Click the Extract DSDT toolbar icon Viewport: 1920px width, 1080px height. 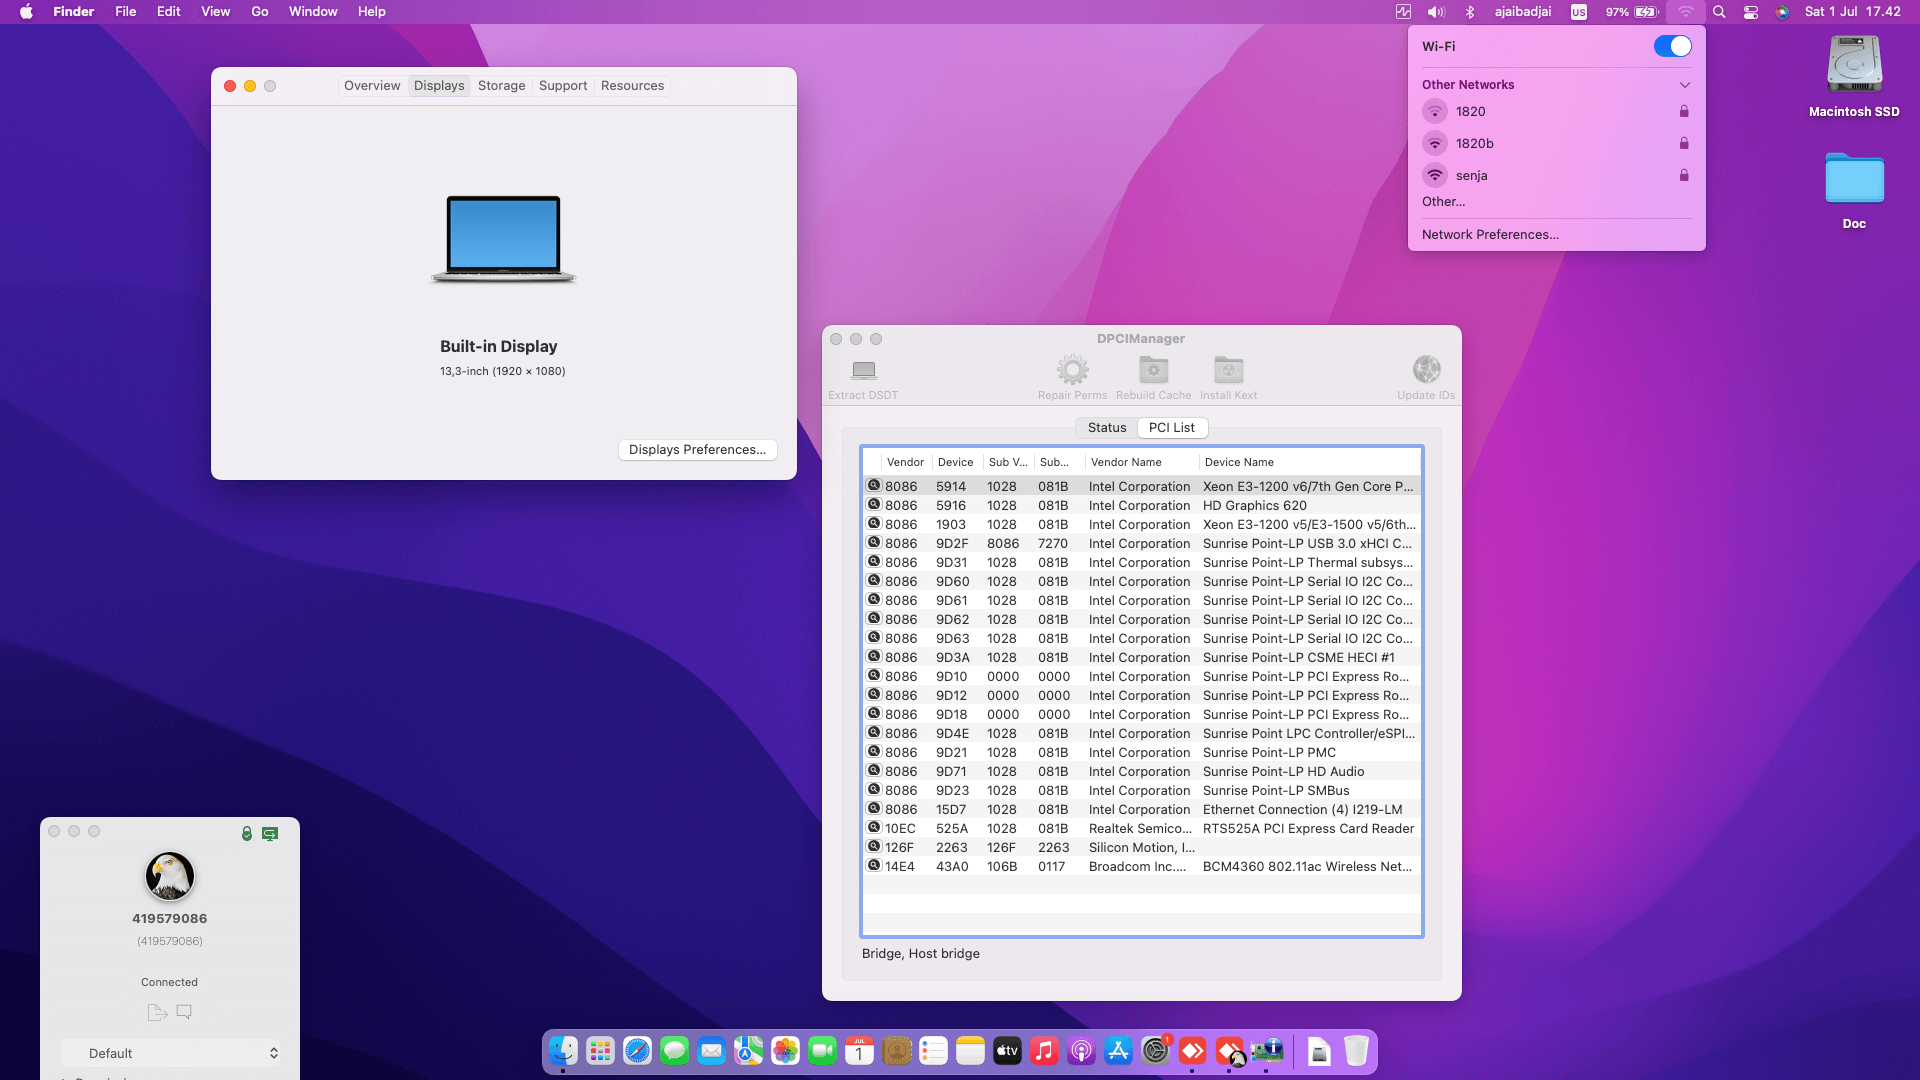pos(863,371)
